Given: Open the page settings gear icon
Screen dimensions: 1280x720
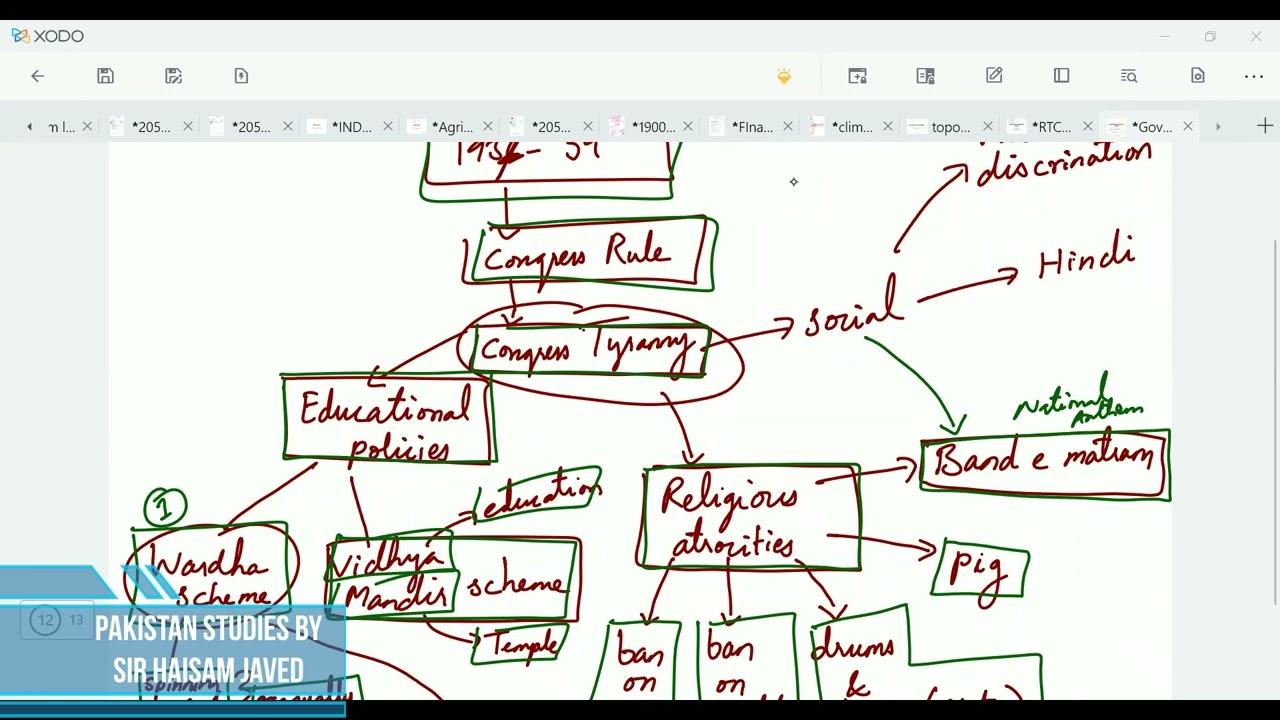Looking at the screenshot, I should tap(1198, 76).
